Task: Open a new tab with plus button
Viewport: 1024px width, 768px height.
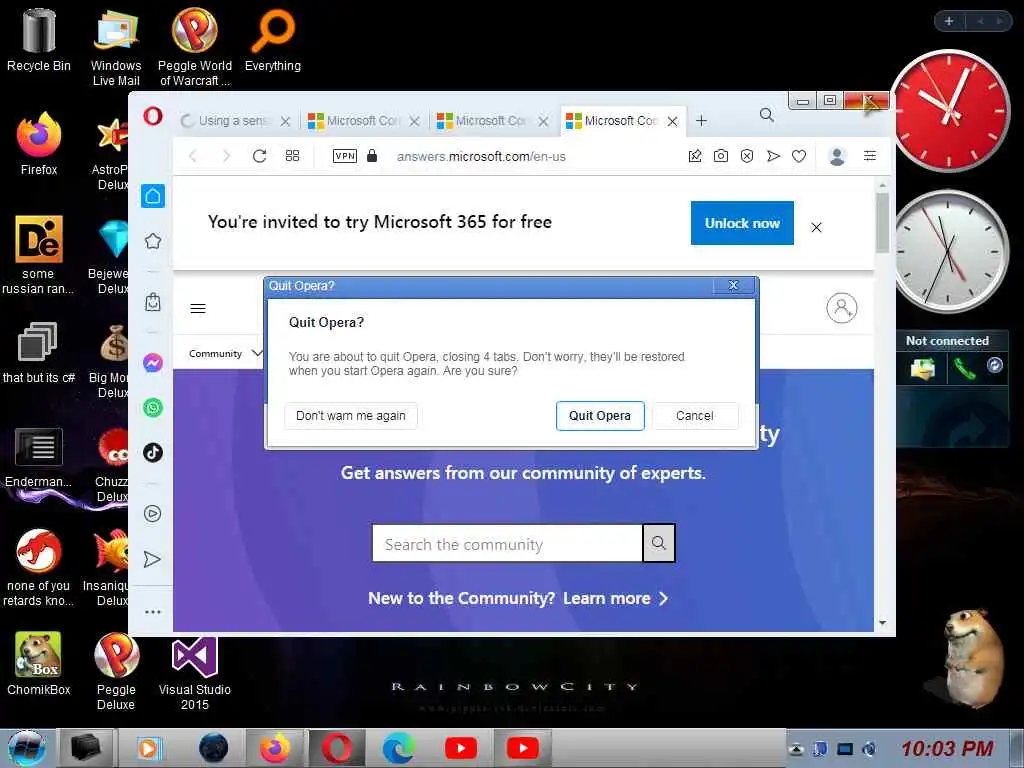Action: pos(701,121)
